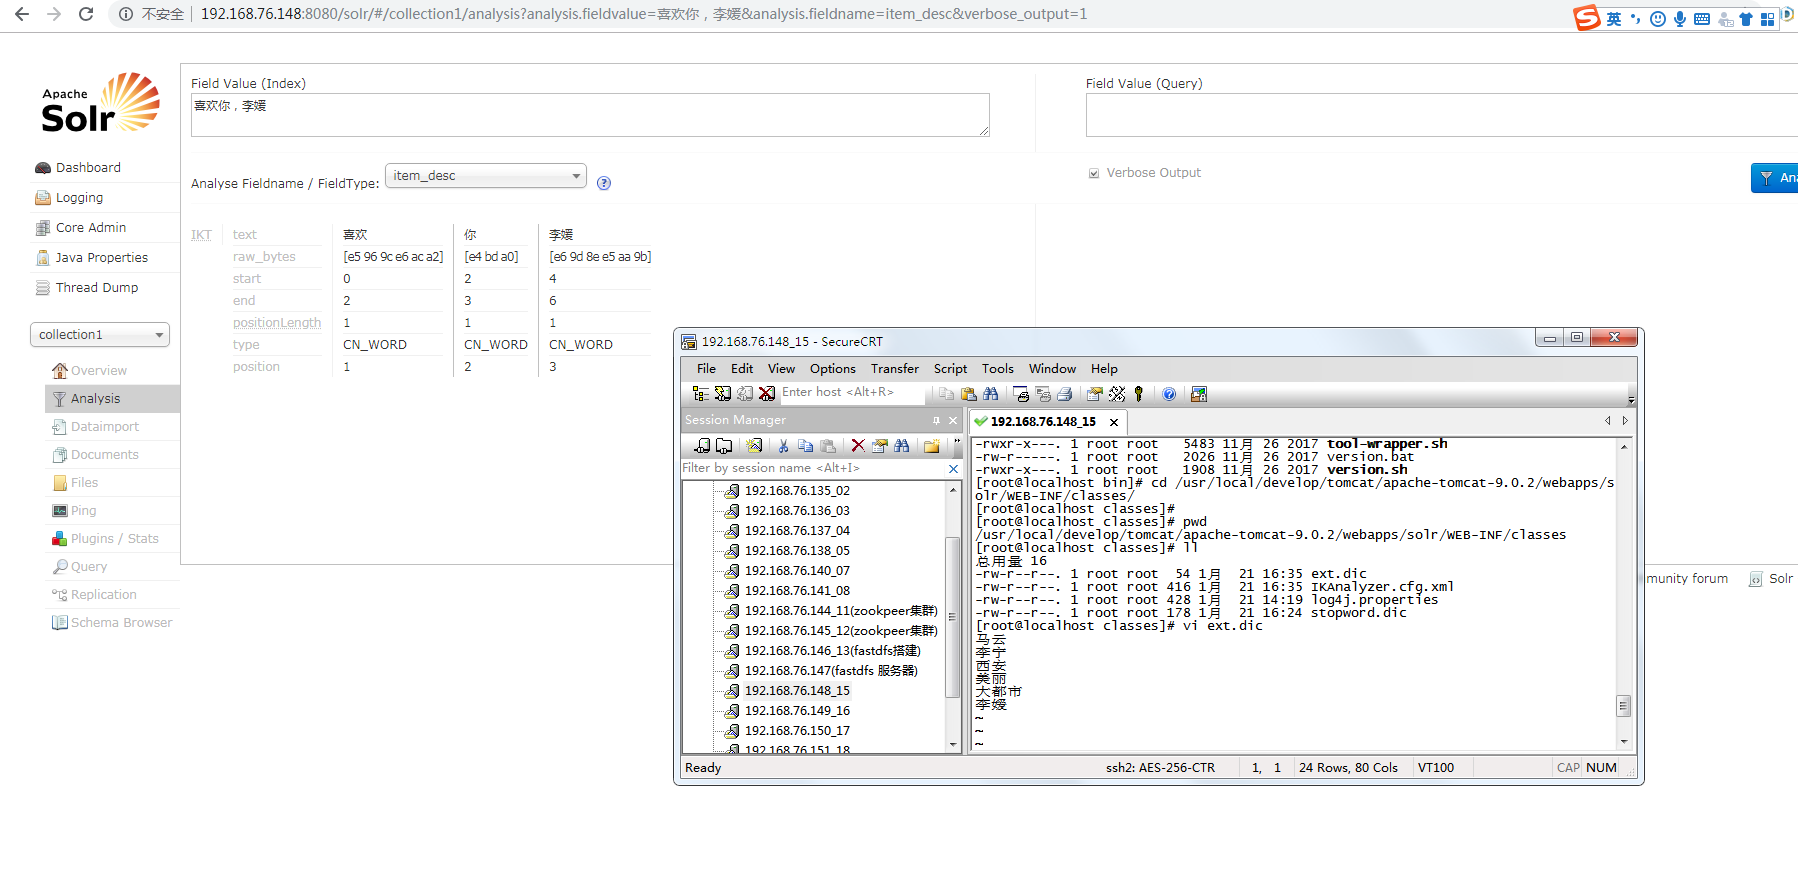Click Field Value (Query) text area
The height and width of the screenshot is (880, 1798).
[x=1442, y=115]
